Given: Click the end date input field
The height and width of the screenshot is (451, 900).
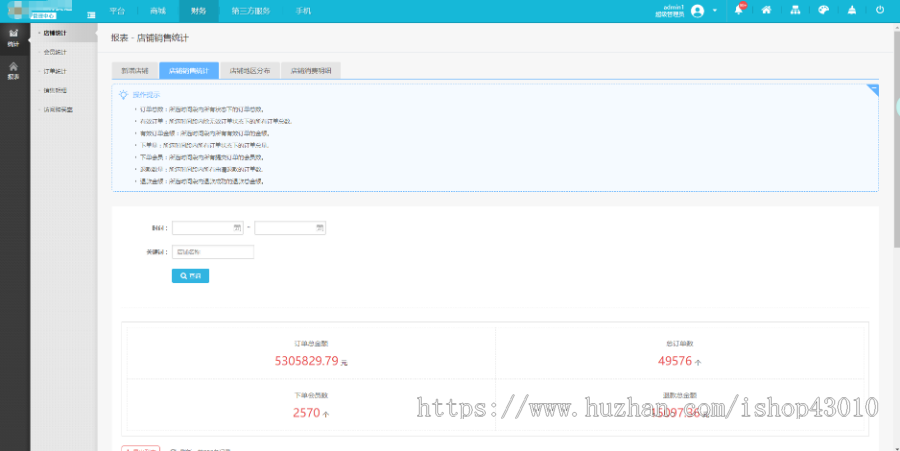Looking at the screenshot, I should 290,228.
